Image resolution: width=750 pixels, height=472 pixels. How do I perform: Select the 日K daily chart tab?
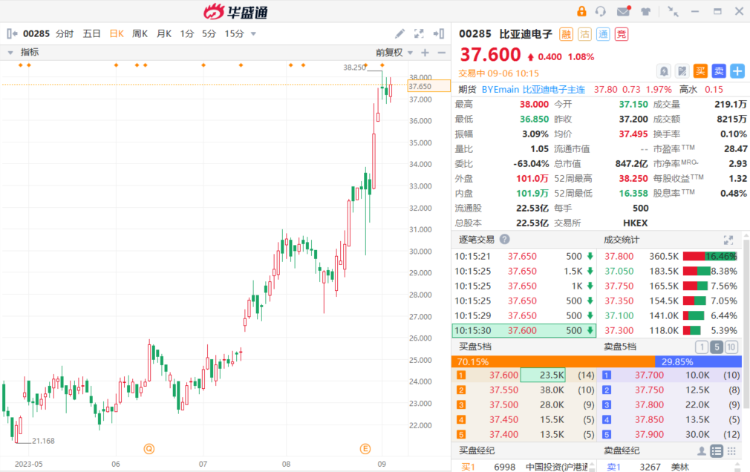[117, 33]
